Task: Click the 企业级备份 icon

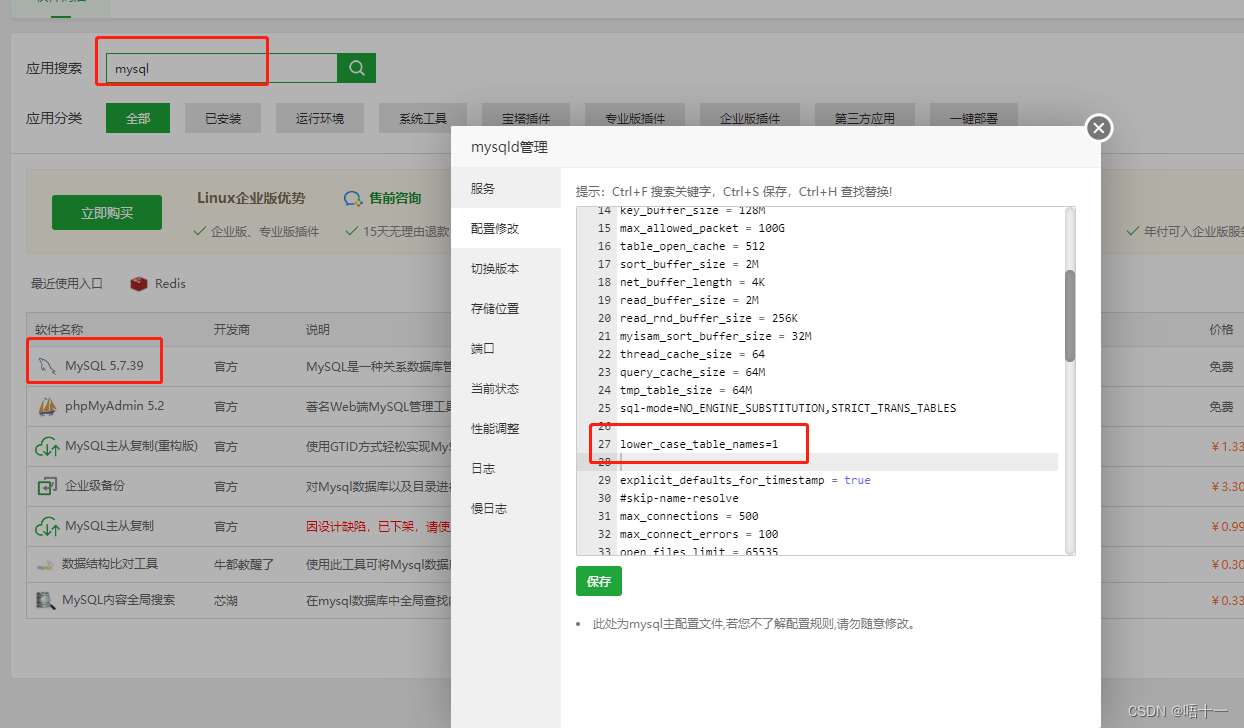Action: [46, 486]
